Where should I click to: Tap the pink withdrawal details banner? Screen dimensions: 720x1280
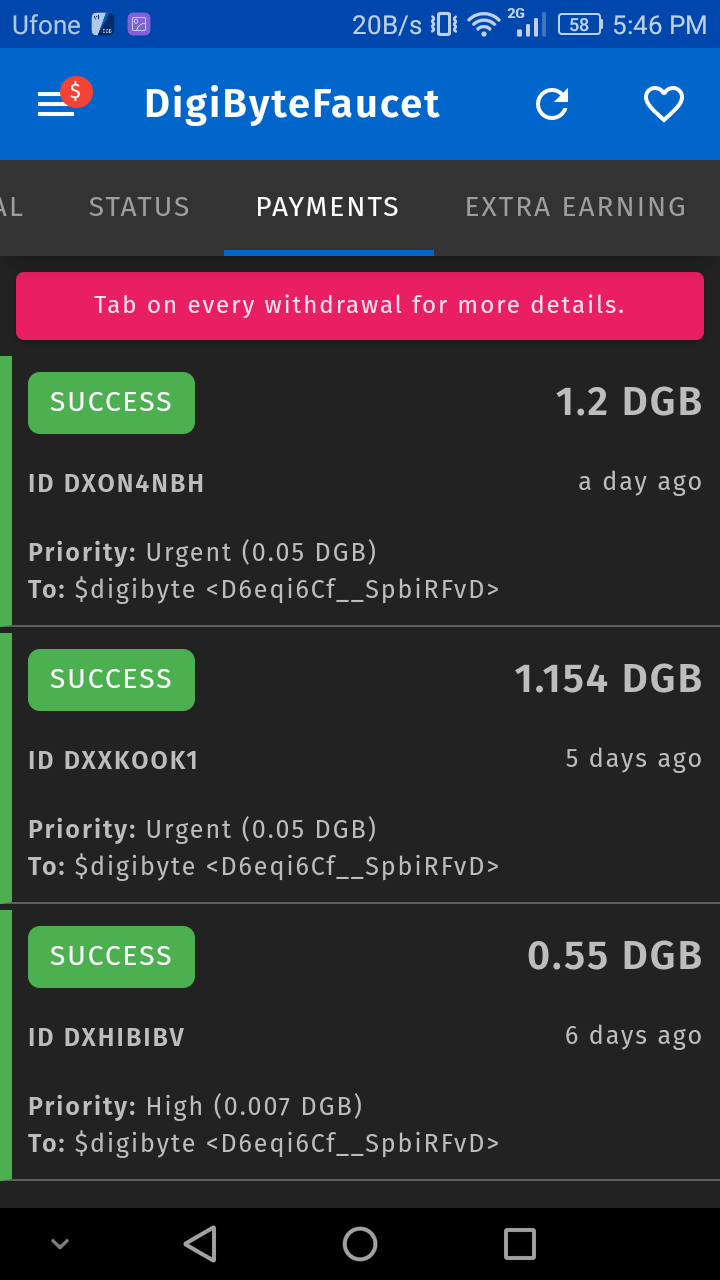coord(360,305)
